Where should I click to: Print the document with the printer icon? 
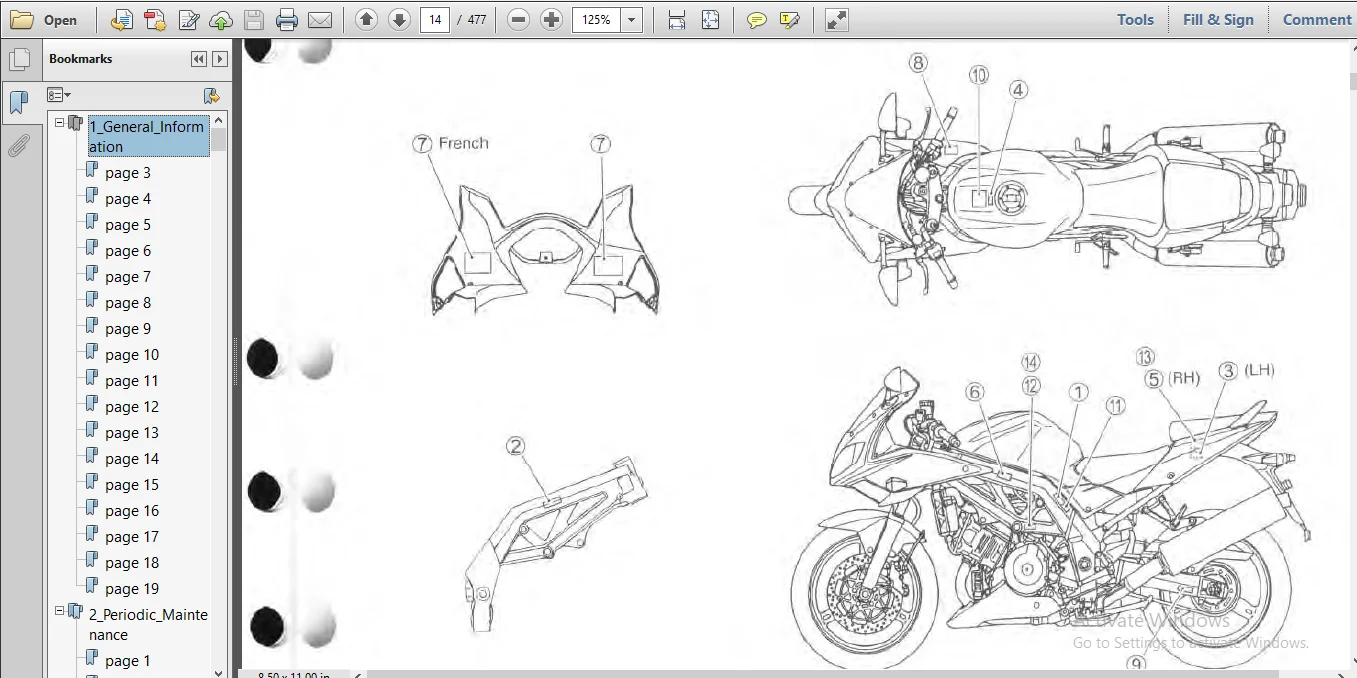pos(287,20)
